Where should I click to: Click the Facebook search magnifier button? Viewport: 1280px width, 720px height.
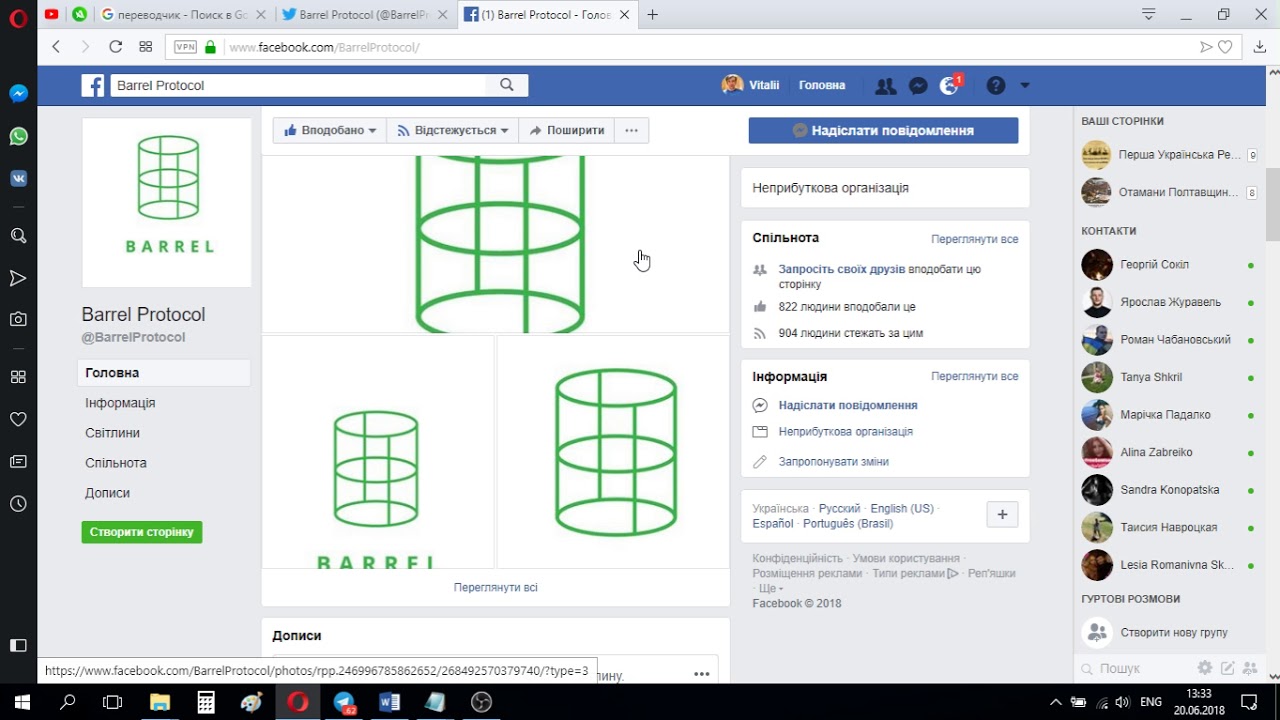pyautogui.click(x=507, y=85)
